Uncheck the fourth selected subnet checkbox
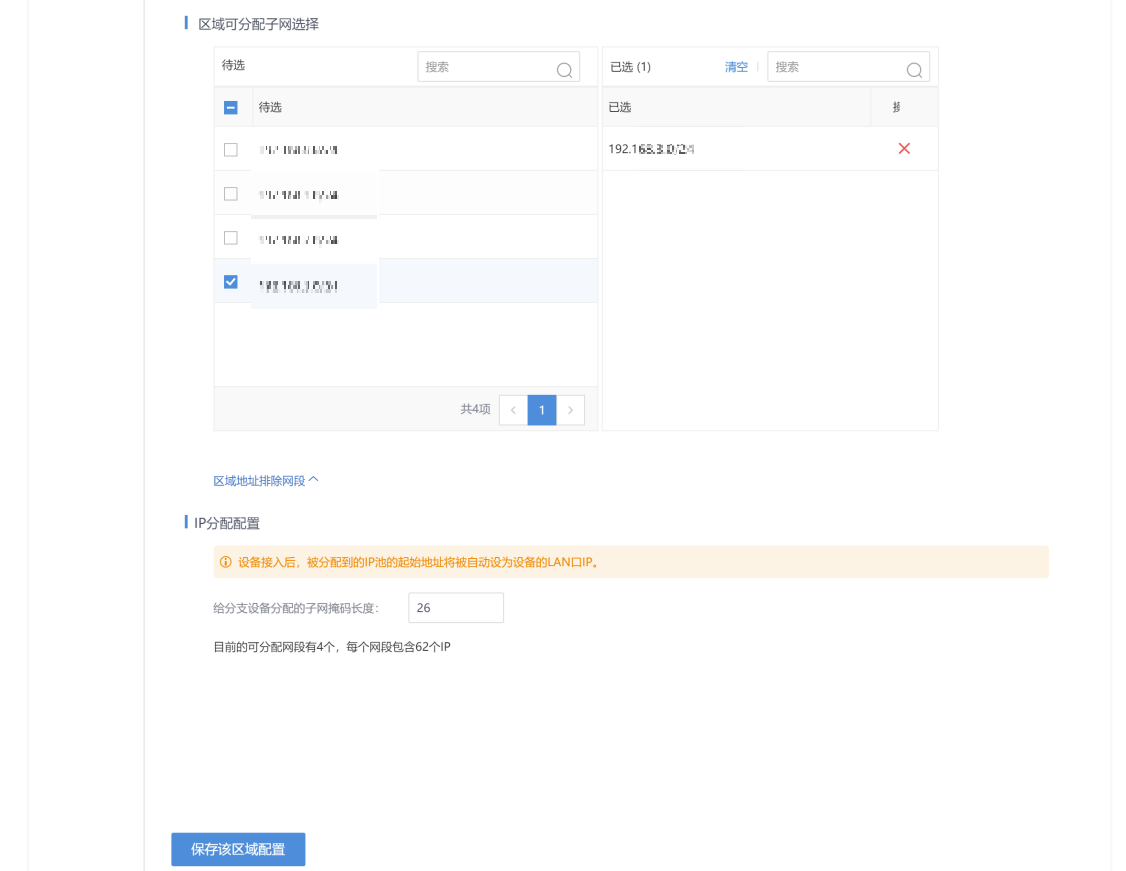The image size is (1126, 871). point(231,282)
